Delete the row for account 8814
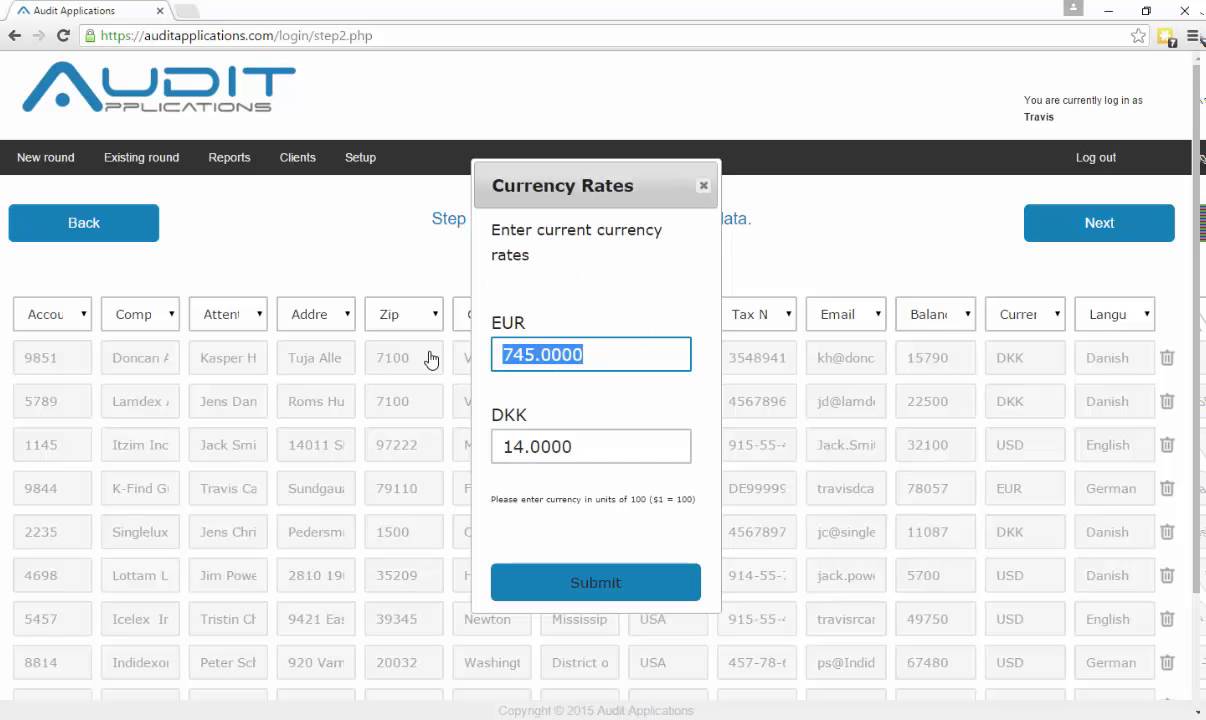 1167,662
